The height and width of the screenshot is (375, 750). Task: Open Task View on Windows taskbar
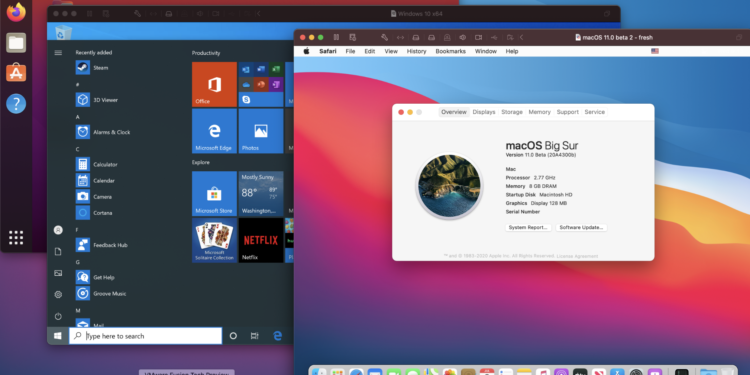(254, 336)
